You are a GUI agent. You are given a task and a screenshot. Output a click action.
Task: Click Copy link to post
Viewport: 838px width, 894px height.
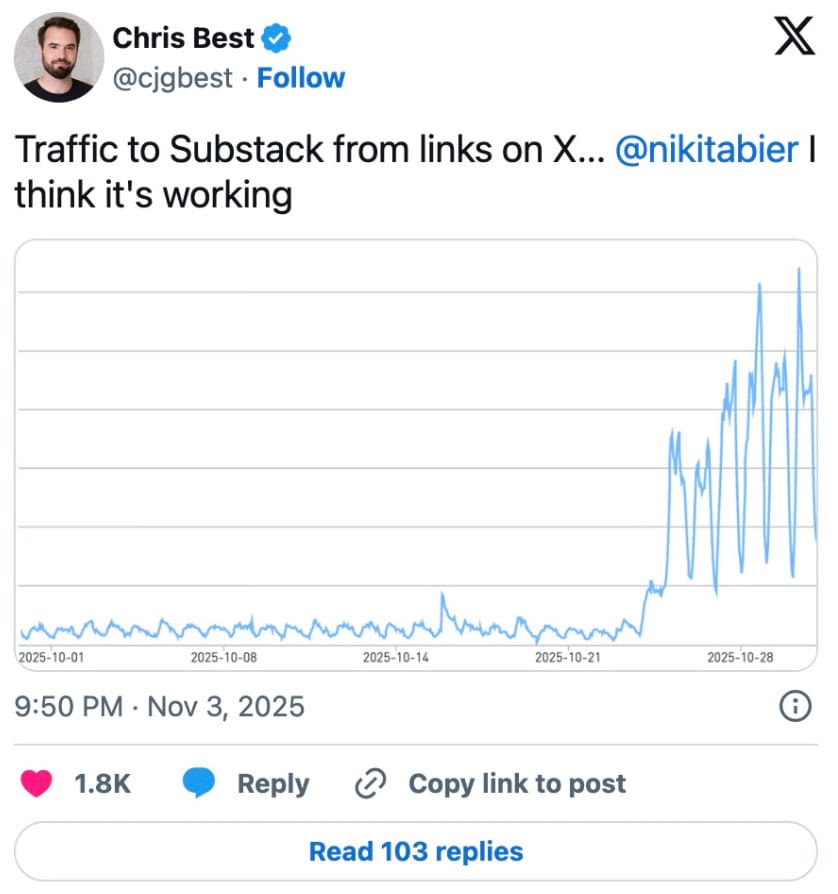(516, 783)
